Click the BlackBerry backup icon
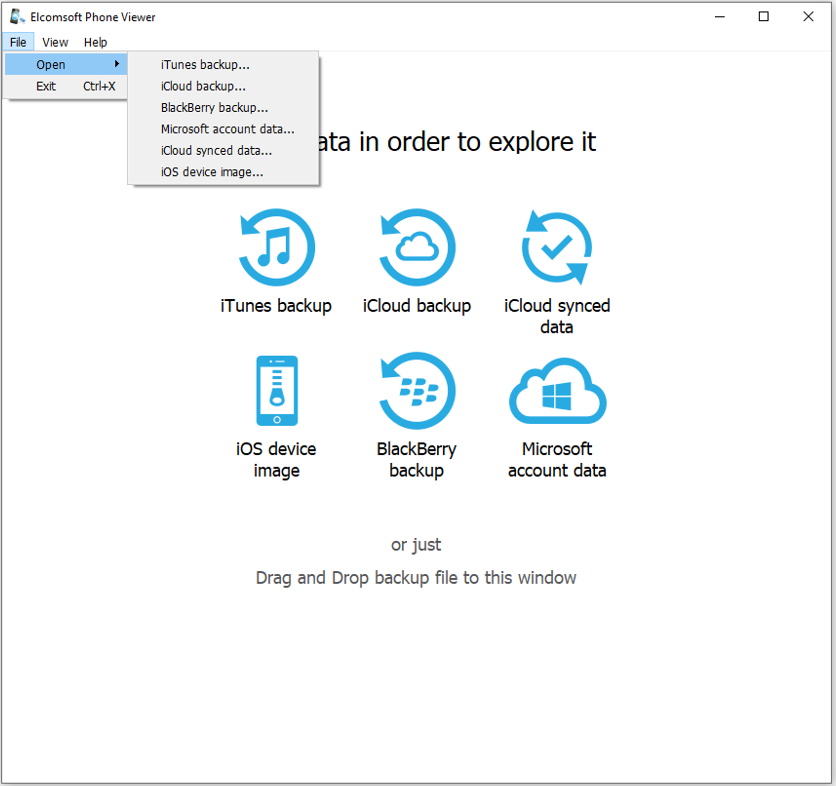 pyautogui.click(x=417, y=391)
